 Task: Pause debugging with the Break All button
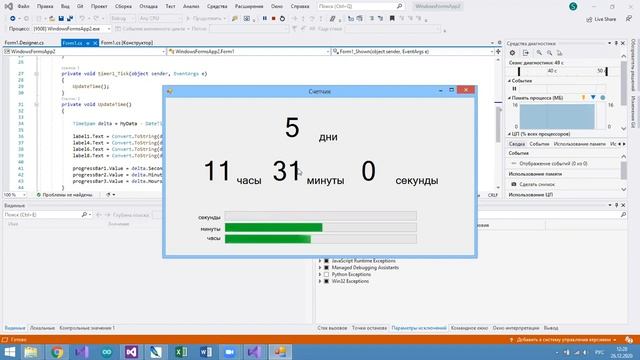click(x=264, y=18)
